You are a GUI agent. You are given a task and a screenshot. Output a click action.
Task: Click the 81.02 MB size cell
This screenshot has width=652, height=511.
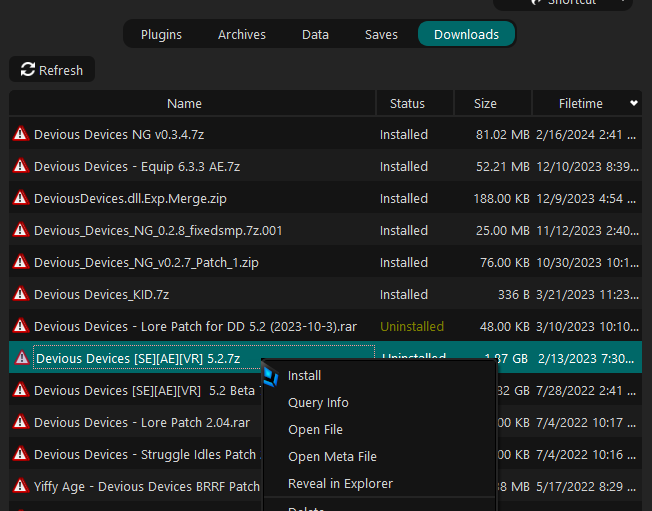click(503, 134)
